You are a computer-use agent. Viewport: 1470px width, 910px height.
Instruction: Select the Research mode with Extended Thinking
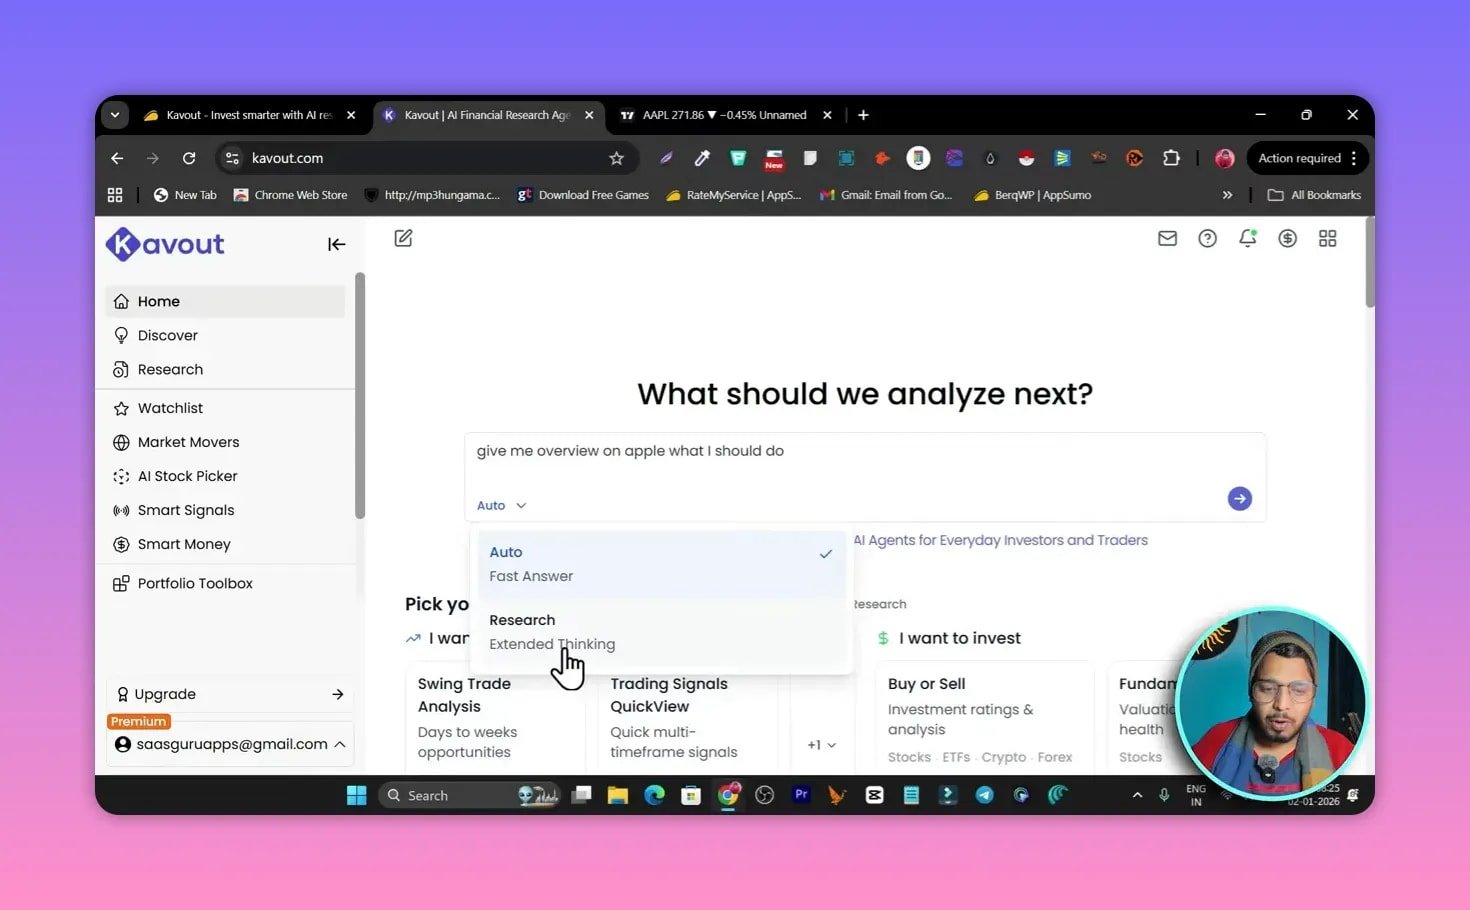coord(552,631)
